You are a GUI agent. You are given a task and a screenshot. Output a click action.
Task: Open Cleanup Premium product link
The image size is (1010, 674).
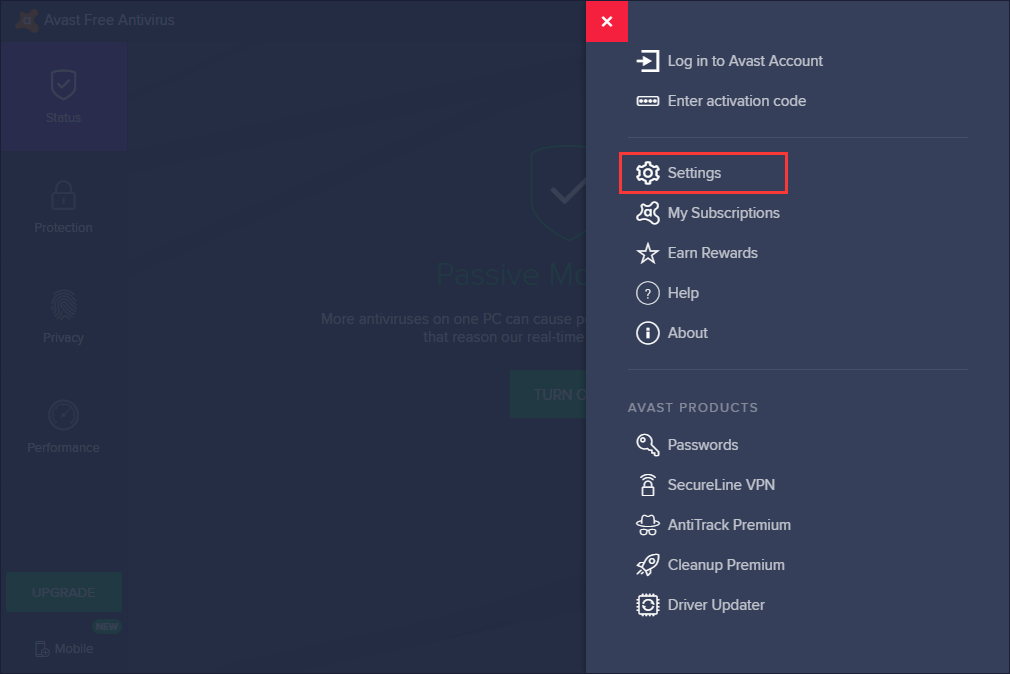pyautogui.click(x=726, y=565)
